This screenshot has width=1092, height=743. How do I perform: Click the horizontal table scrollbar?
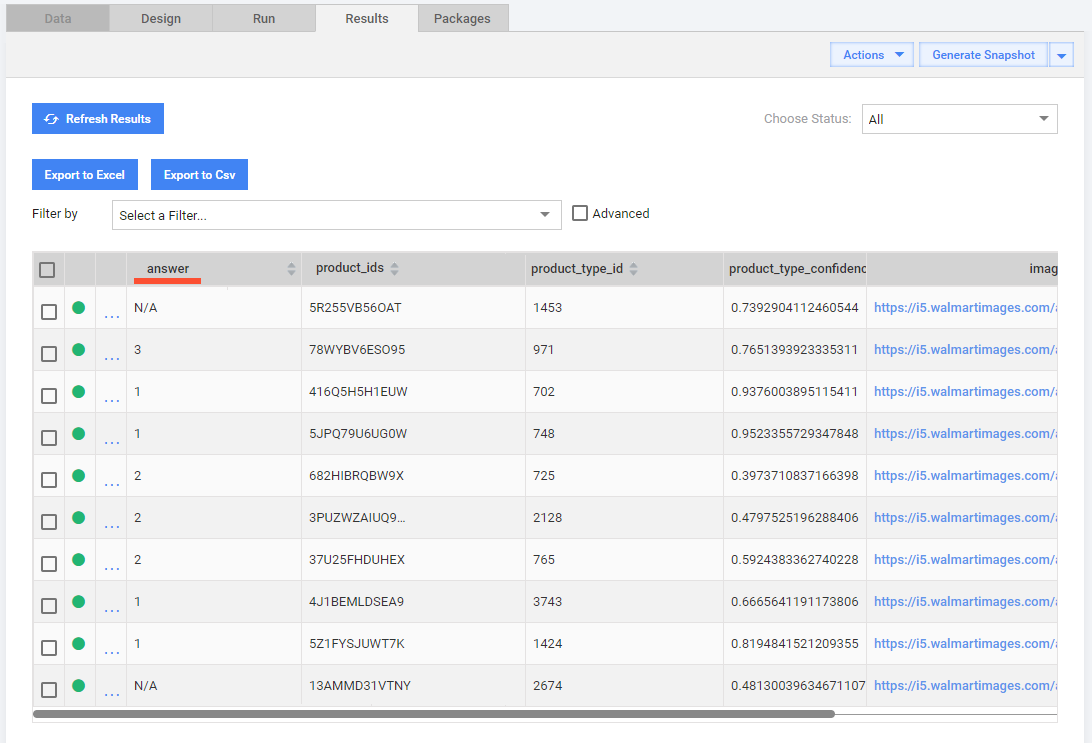tap(433, 714)
